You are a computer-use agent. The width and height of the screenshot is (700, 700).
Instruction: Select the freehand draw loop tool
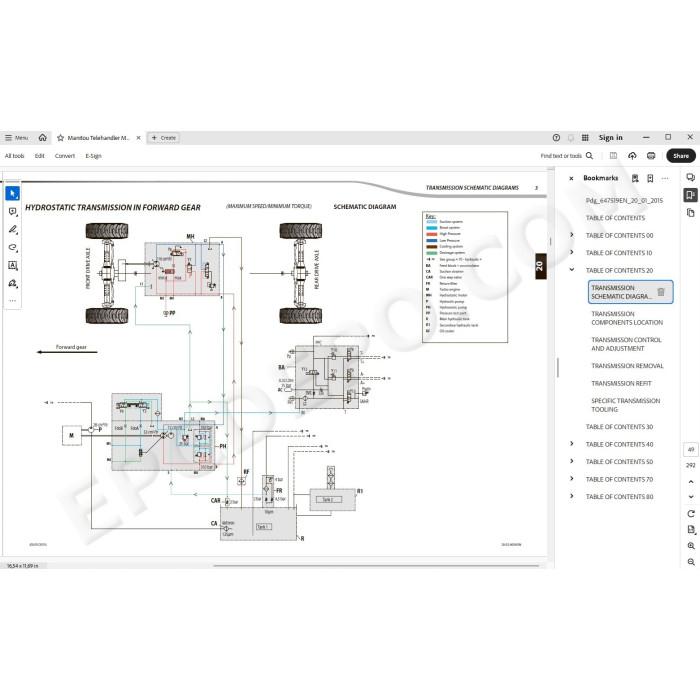click(12, 247)
